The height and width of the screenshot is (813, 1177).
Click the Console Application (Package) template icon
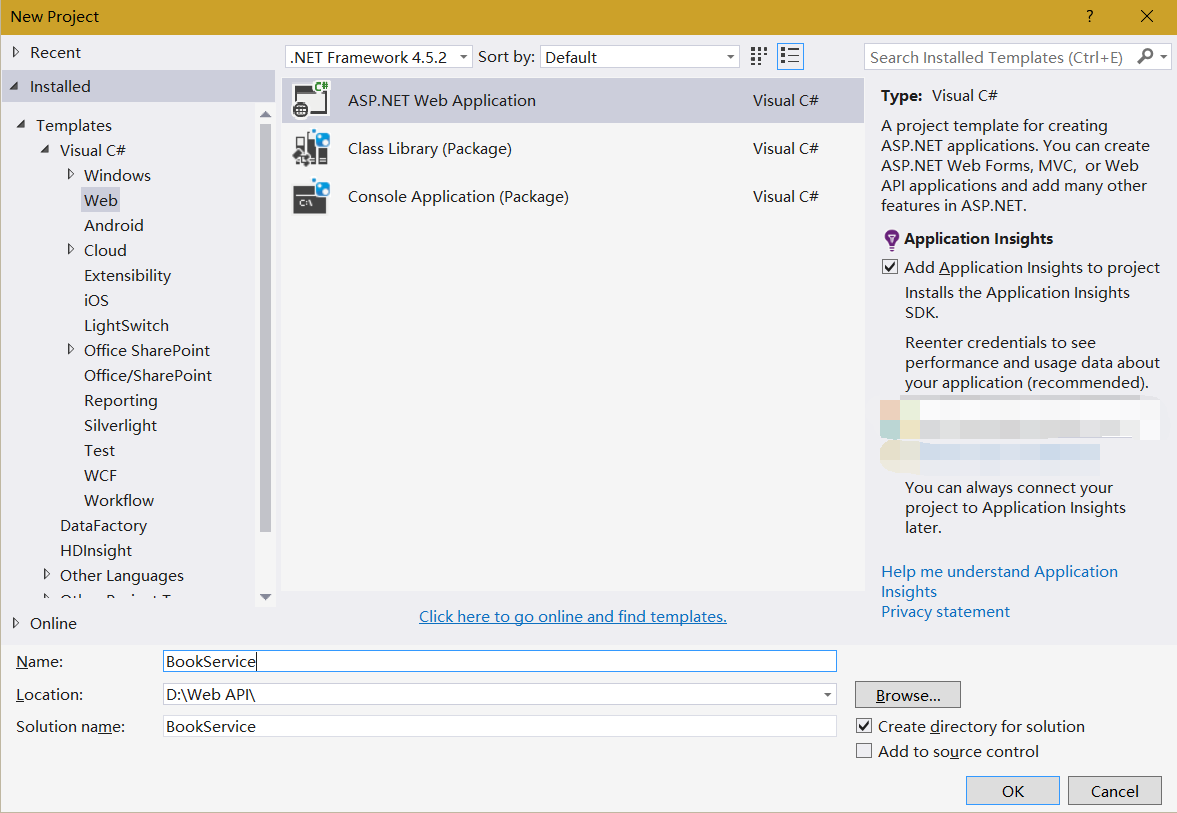[x=311, y=197]
